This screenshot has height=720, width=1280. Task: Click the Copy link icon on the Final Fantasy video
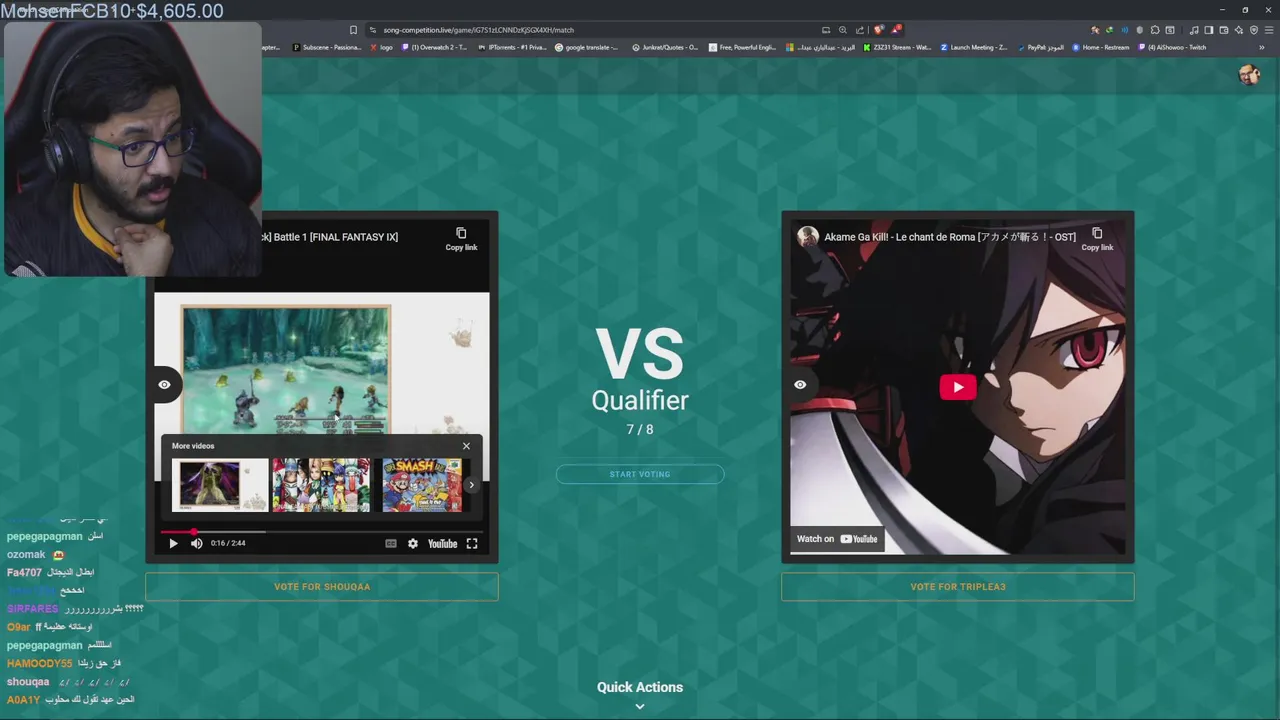461,234
